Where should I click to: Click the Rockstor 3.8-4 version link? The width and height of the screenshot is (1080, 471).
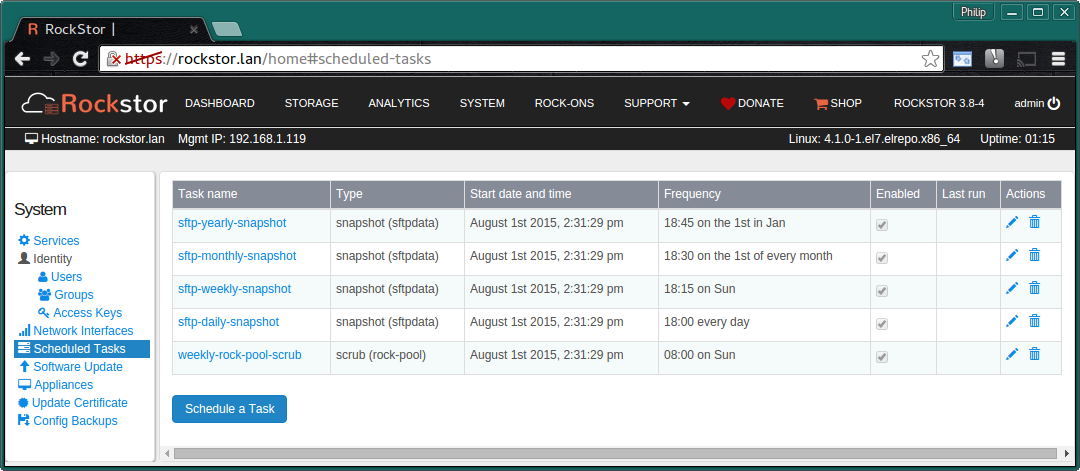[x=939, y=103]
